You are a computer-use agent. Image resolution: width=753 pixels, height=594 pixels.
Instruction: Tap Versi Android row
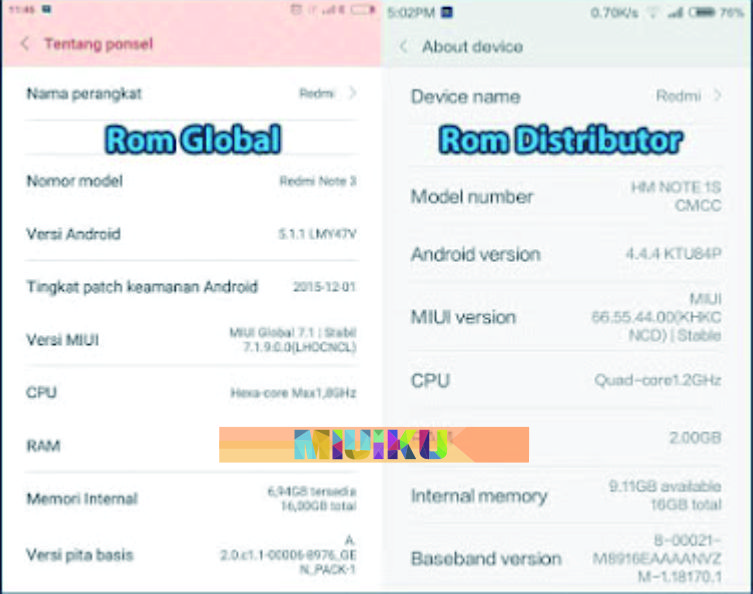click(191, 234)
